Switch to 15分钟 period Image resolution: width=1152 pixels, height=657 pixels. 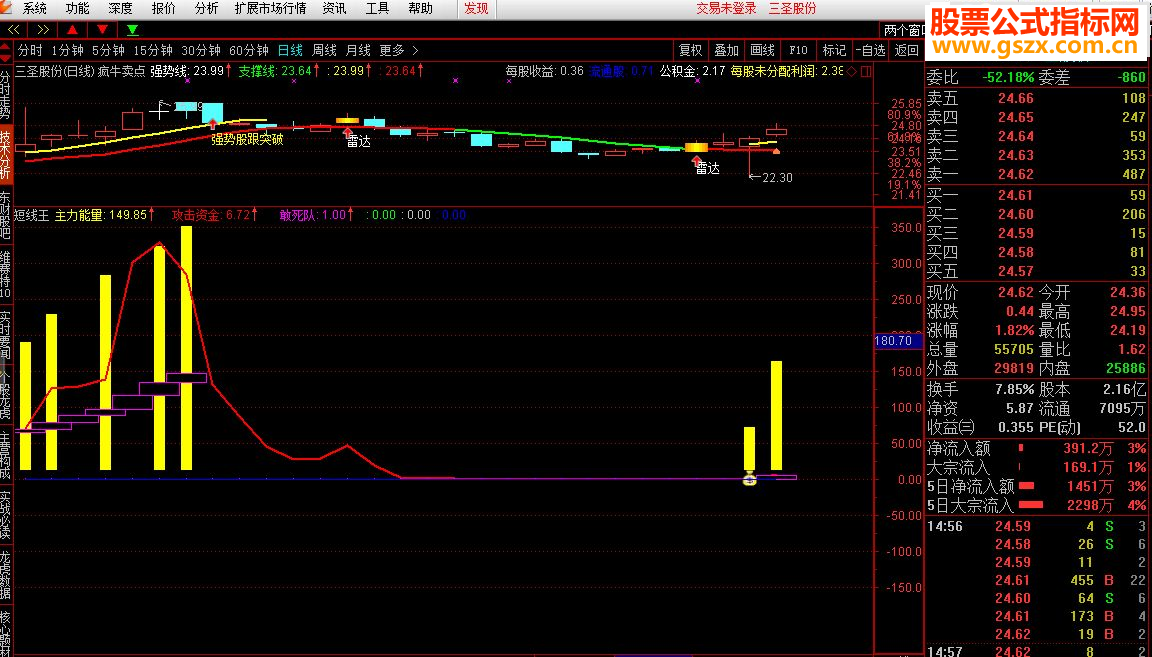pos(153,51)
